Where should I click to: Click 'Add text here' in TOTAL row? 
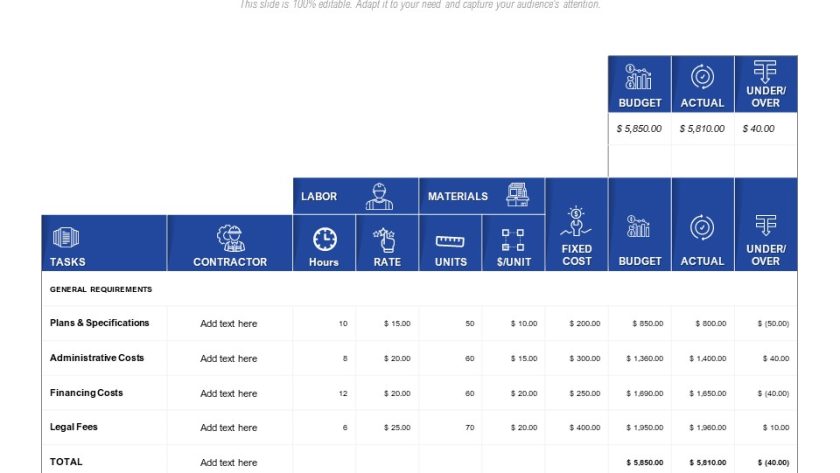tap(229, 462)
